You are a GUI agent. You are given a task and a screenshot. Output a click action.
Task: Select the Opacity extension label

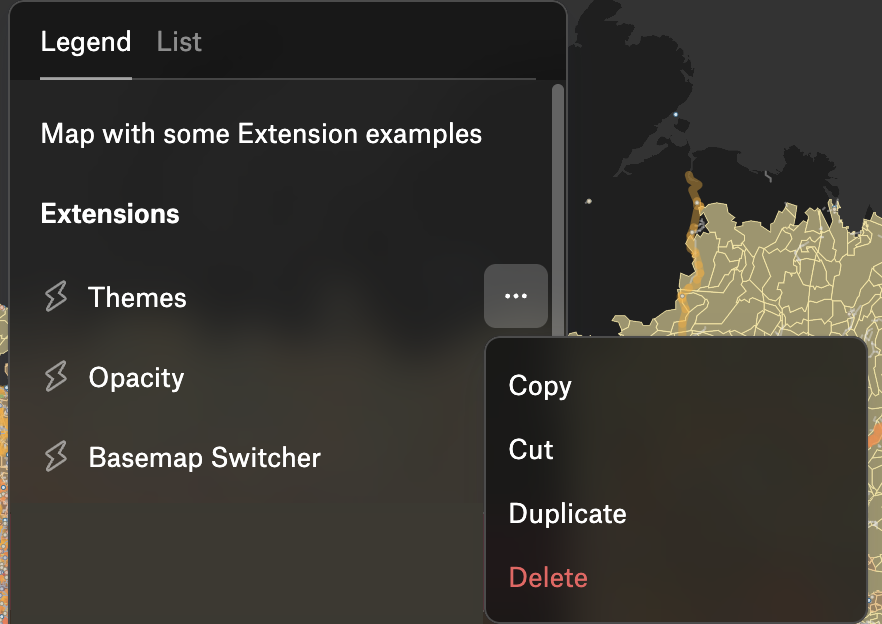pyautogui.click(x=136, y=378)
